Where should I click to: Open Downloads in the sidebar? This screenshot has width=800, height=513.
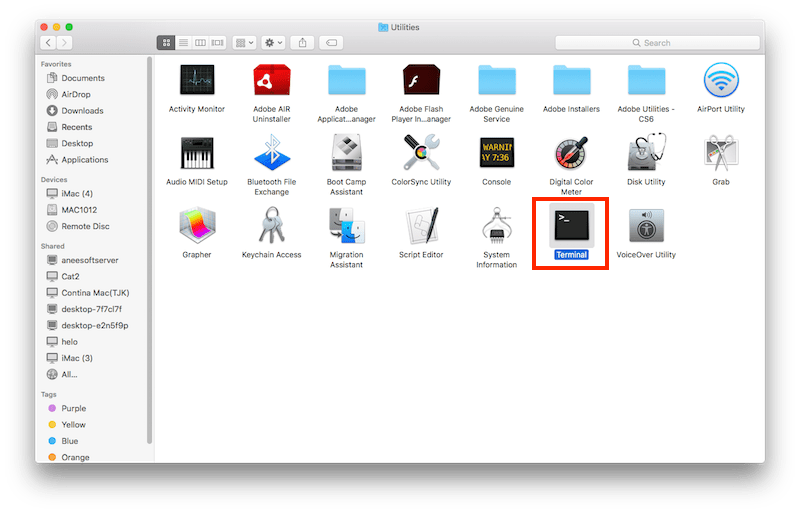(x=82, y=111)
